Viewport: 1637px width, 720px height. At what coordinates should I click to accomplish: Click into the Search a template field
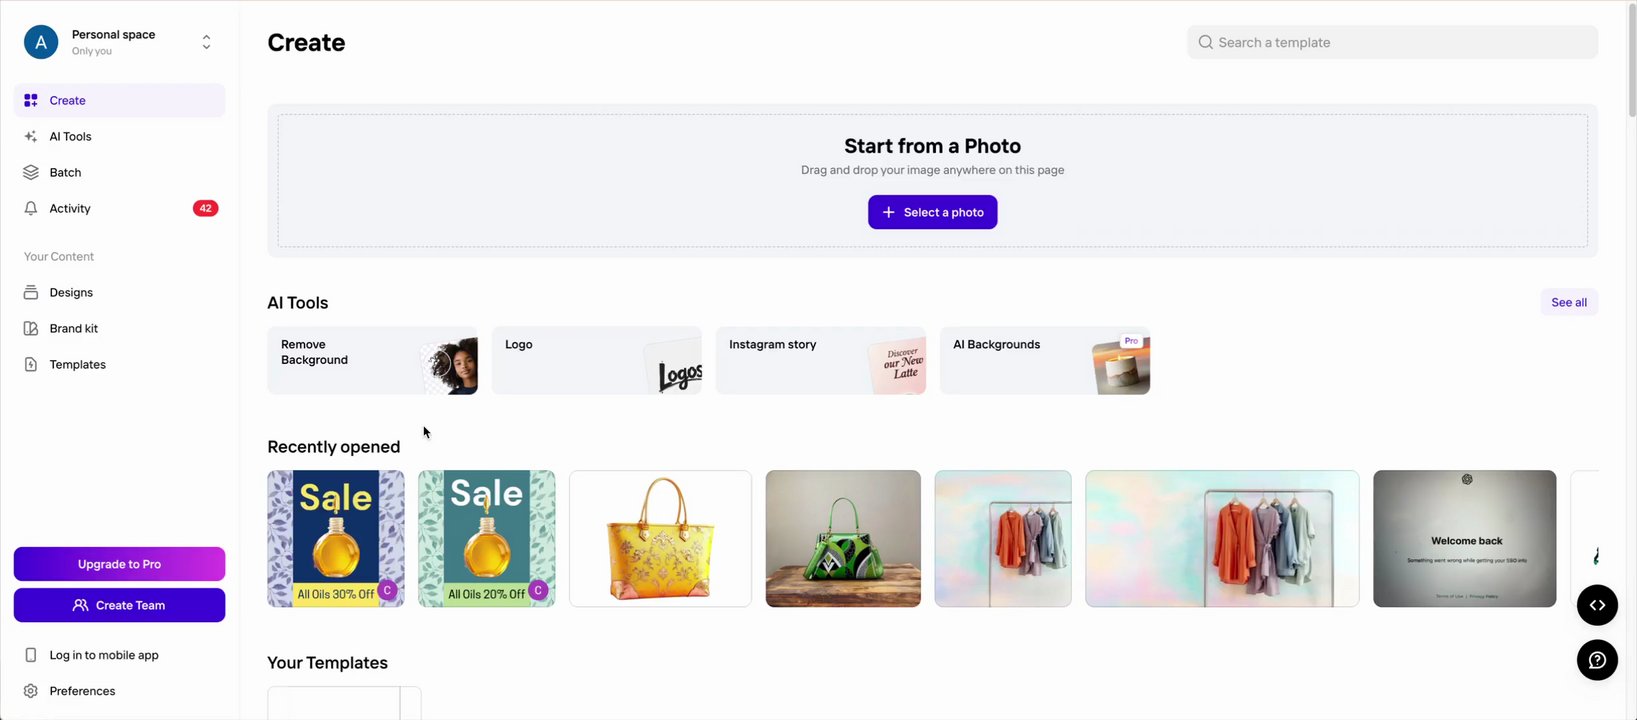[x=1392, y=42]
